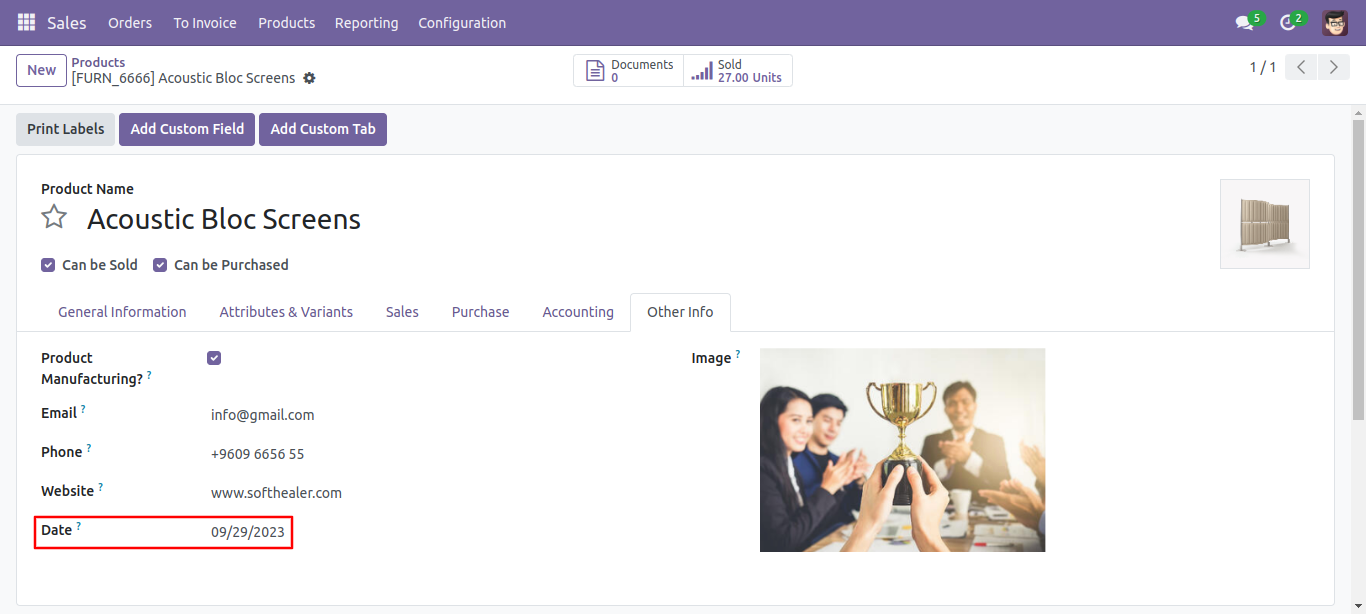Click the help mark next to Image label
Screen dimensions: 1366x614
(738, 354)
